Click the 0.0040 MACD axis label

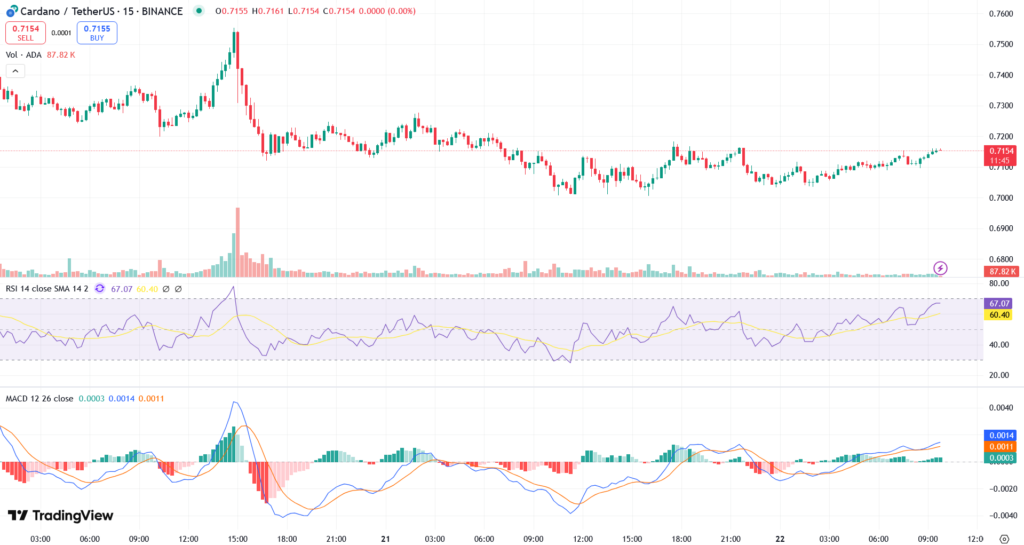1001,408
